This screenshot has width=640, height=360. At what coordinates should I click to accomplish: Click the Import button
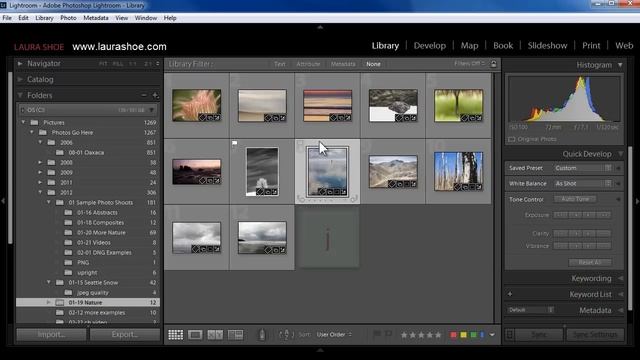pyautogui.click(x=51, y=335)
